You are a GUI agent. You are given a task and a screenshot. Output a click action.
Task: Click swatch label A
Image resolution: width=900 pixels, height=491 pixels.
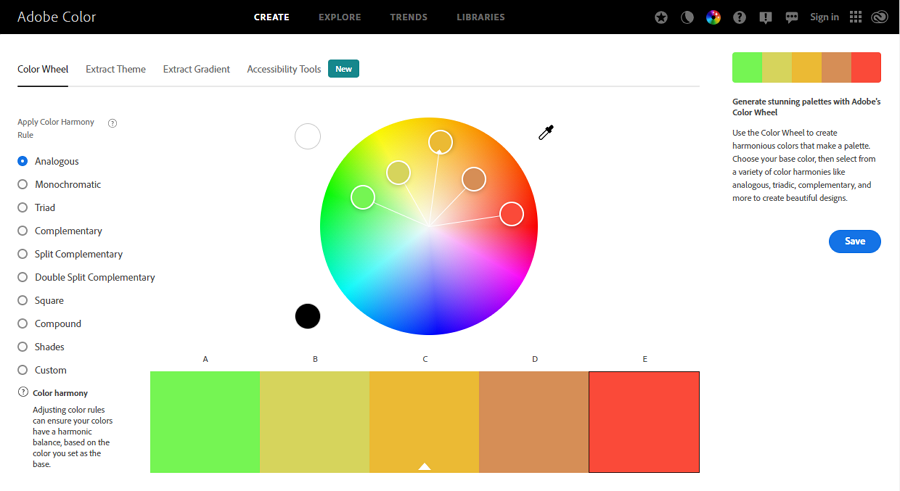point(205,359)
